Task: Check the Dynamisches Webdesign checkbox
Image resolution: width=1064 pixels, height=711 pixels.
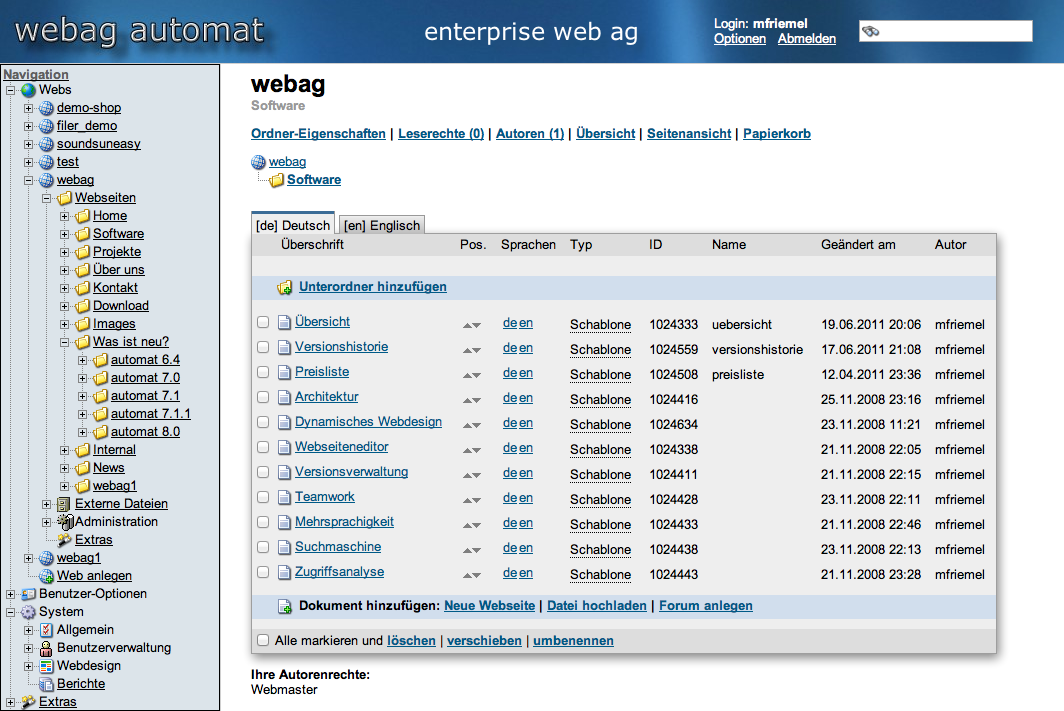Action: [263, 423]
